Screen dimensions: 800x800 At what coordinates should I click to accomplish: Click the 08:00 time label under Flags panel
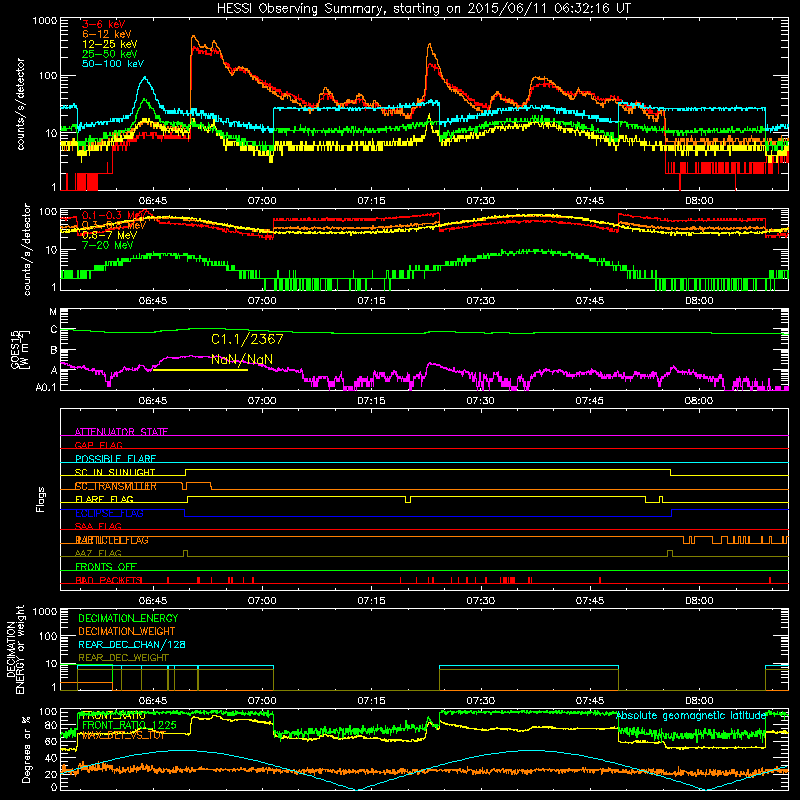click(699, 601)
